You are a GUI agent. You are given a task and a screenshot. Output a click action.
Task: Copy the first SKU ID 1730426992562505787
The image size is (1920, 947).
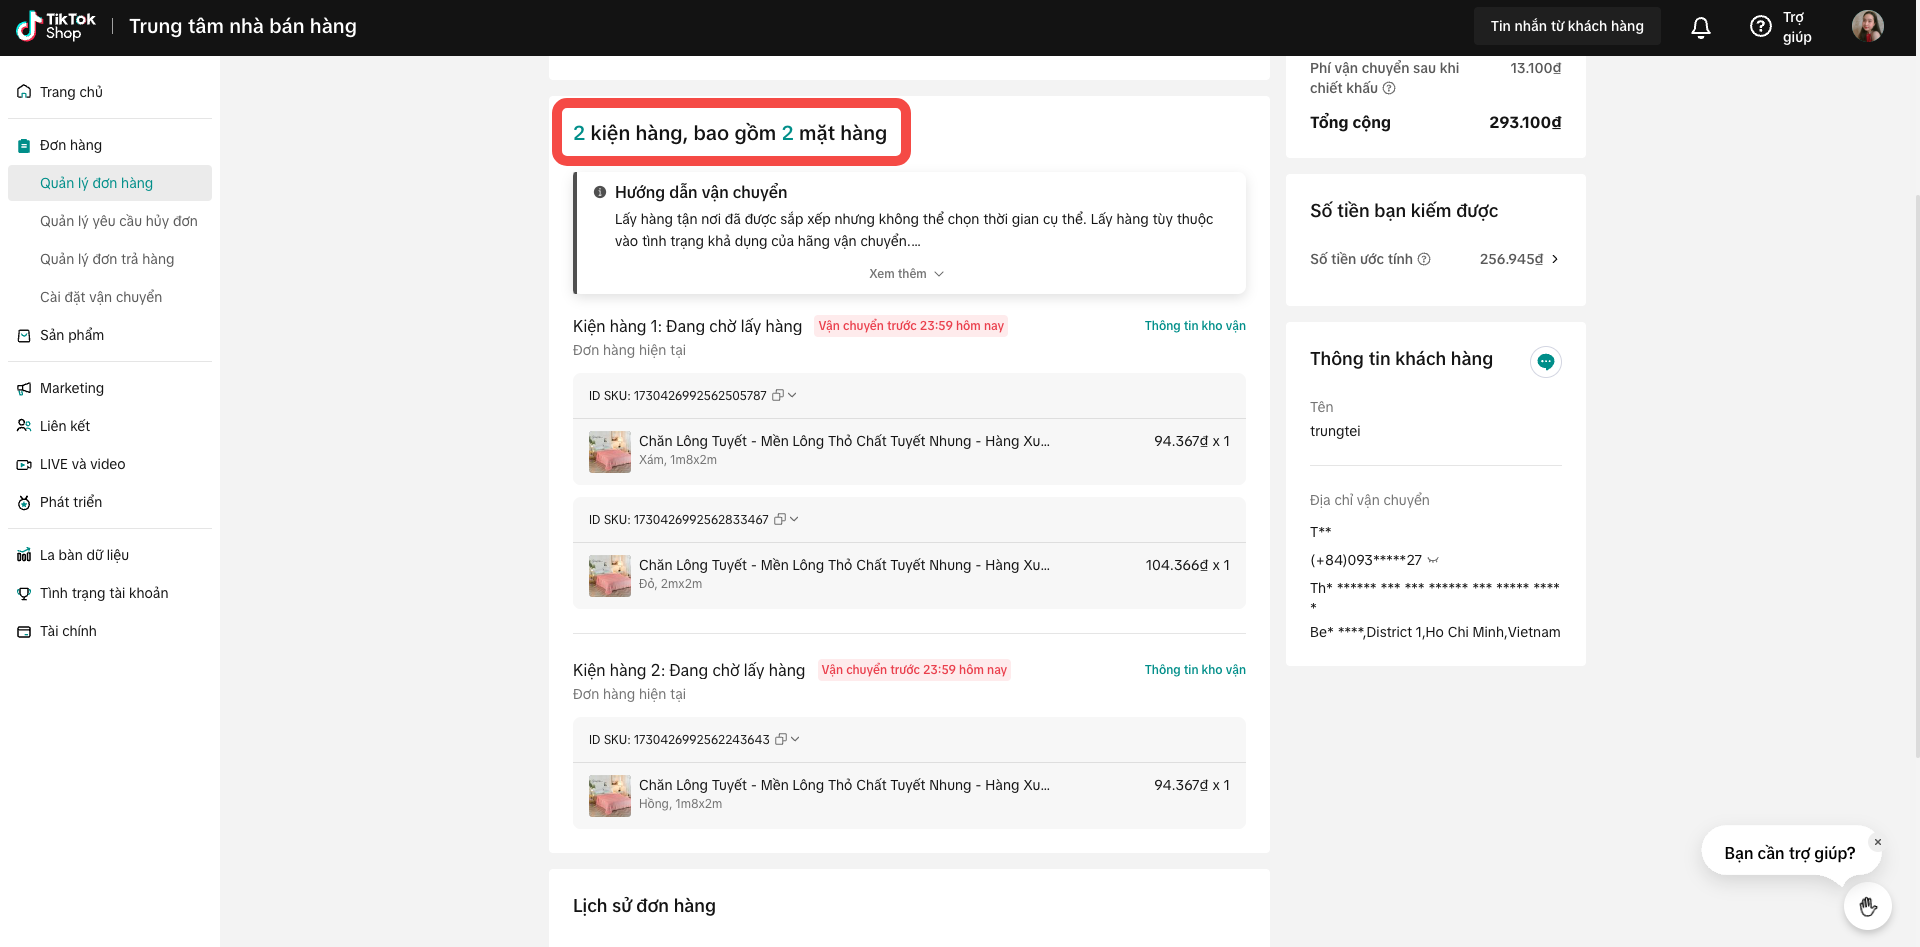coord(778,396)
